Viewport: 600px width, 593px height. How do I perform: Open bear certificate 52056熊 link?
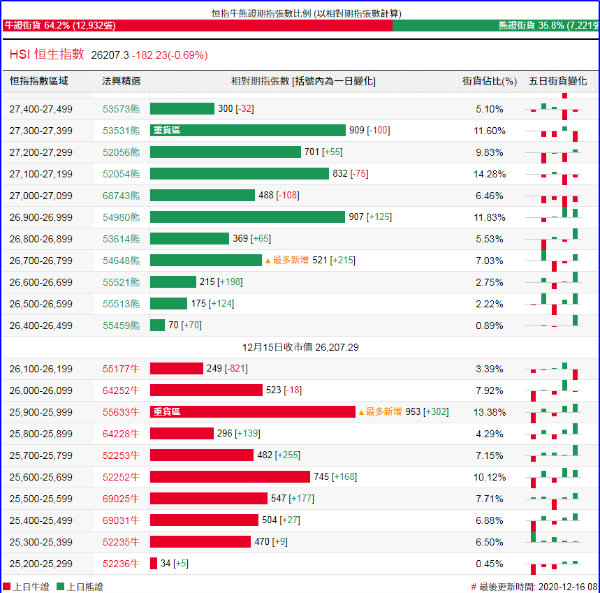point(121,152)
